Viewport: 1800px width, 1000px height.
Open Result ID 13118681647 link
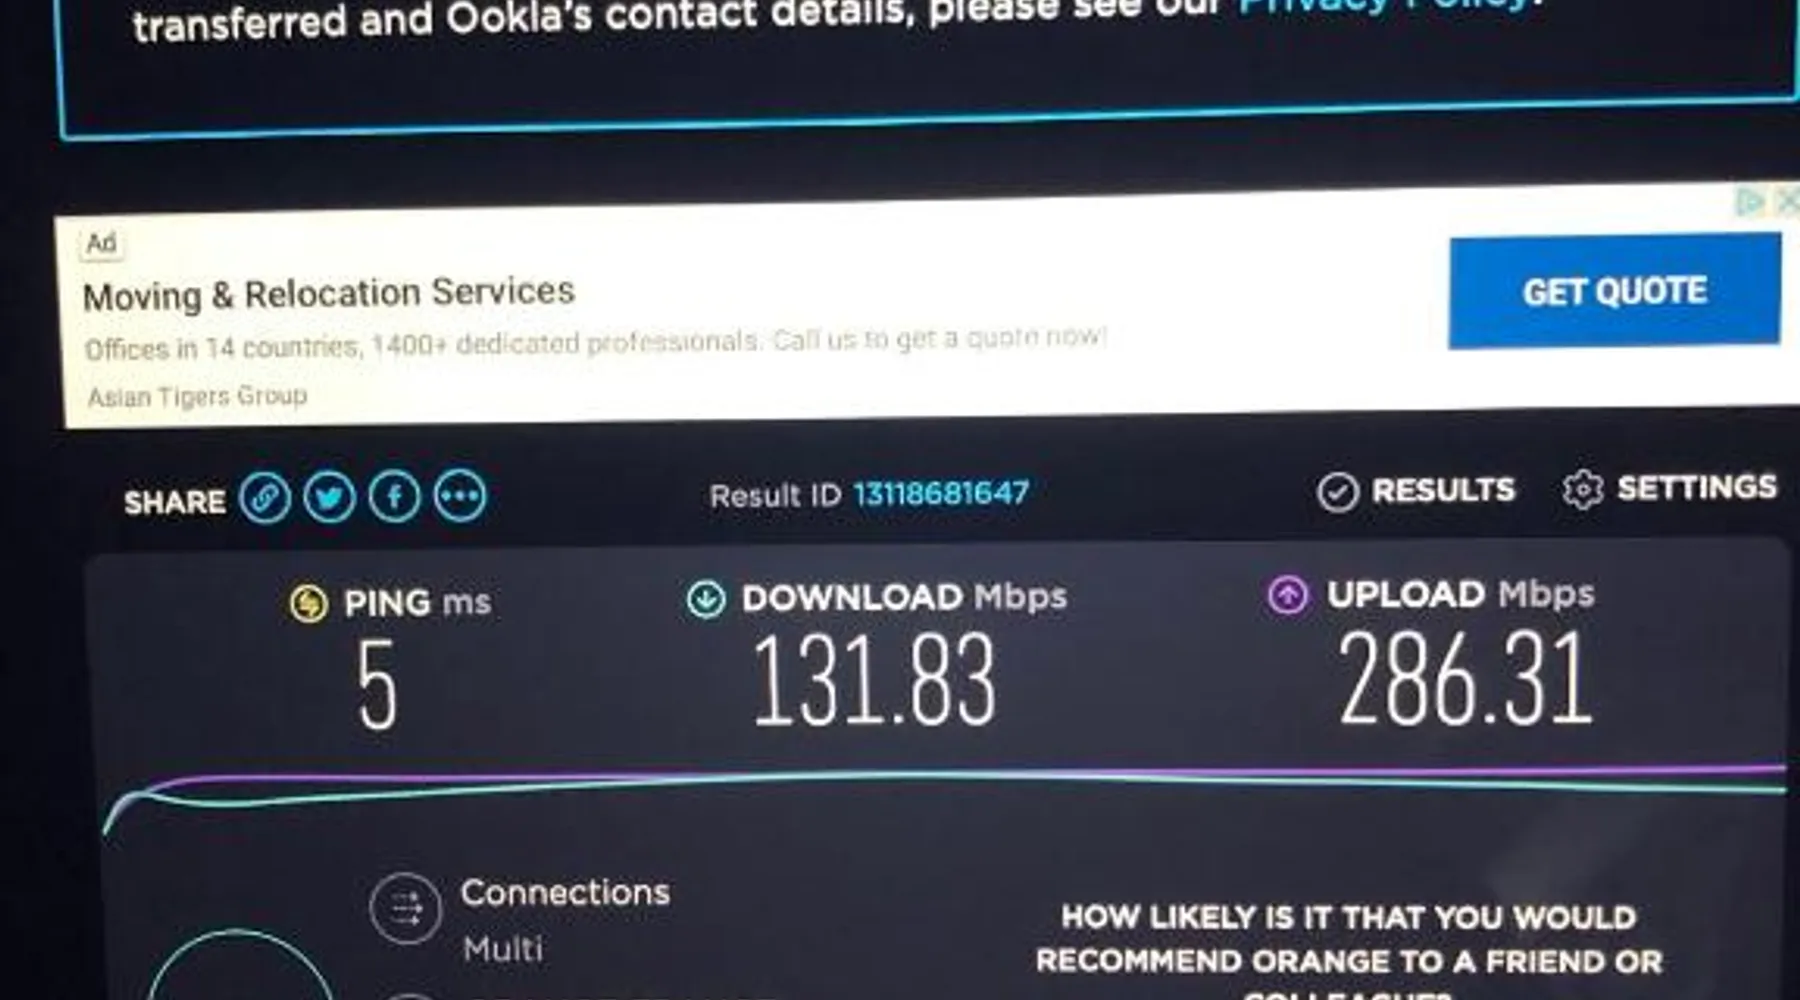[941, 493]
